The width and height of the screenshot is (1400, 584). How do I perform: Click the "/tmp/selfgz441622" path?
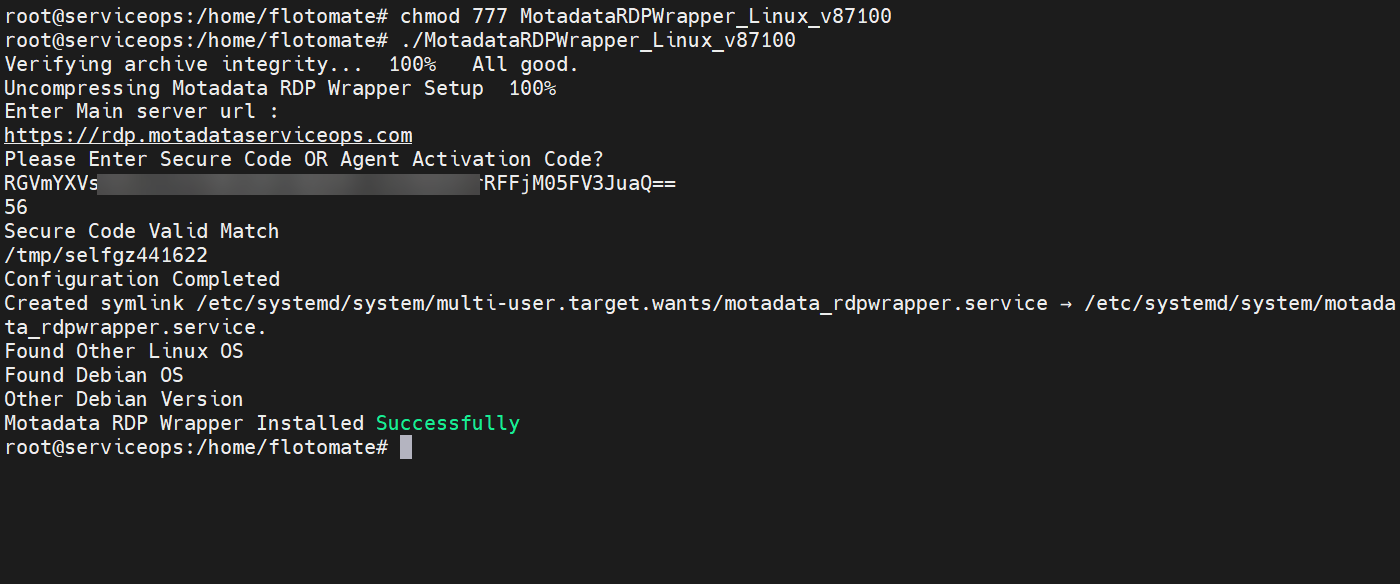pyautogui.click(x=106, y=255)
